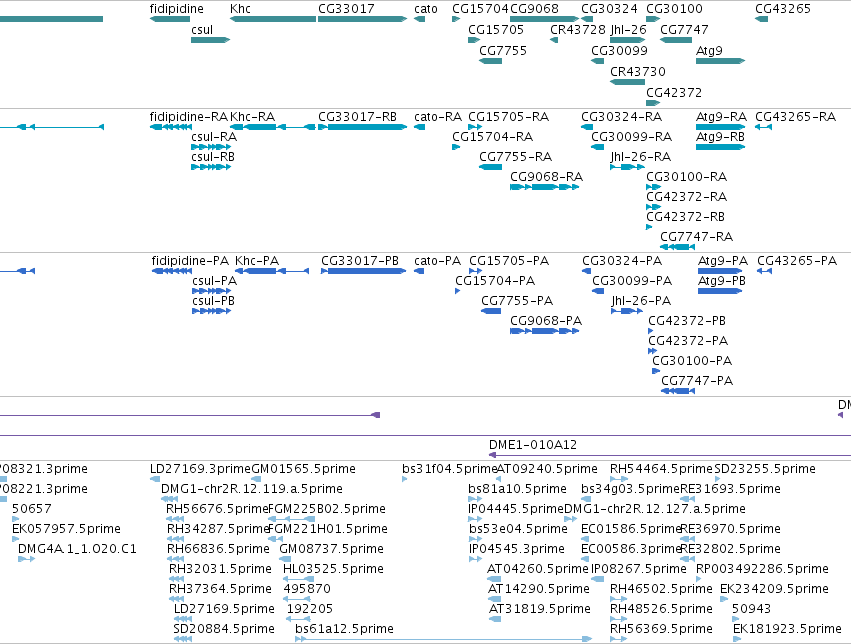
Task: Select the IP08267.5prime EST label
Action: click(639, 569)
